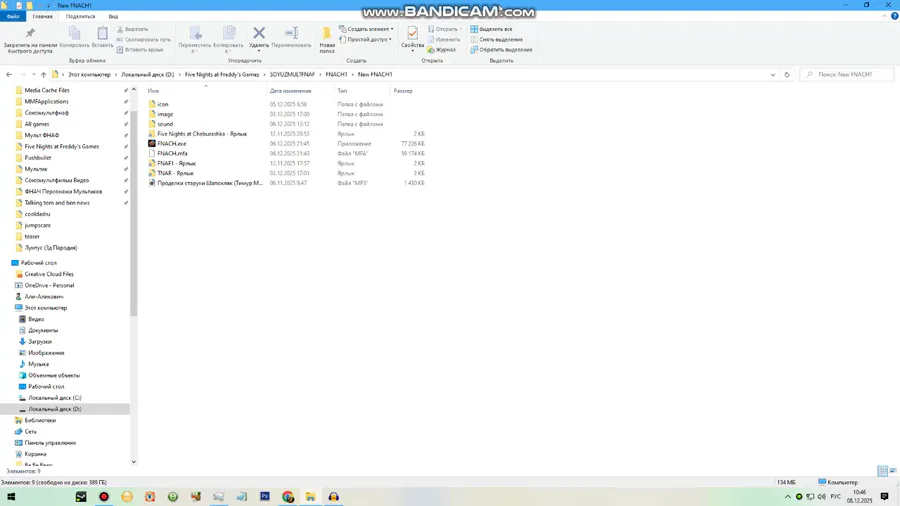This screenshot has height=506, width=900.
Task: Click the Paste icon in ribbon
Action: (x=102, y=33)
